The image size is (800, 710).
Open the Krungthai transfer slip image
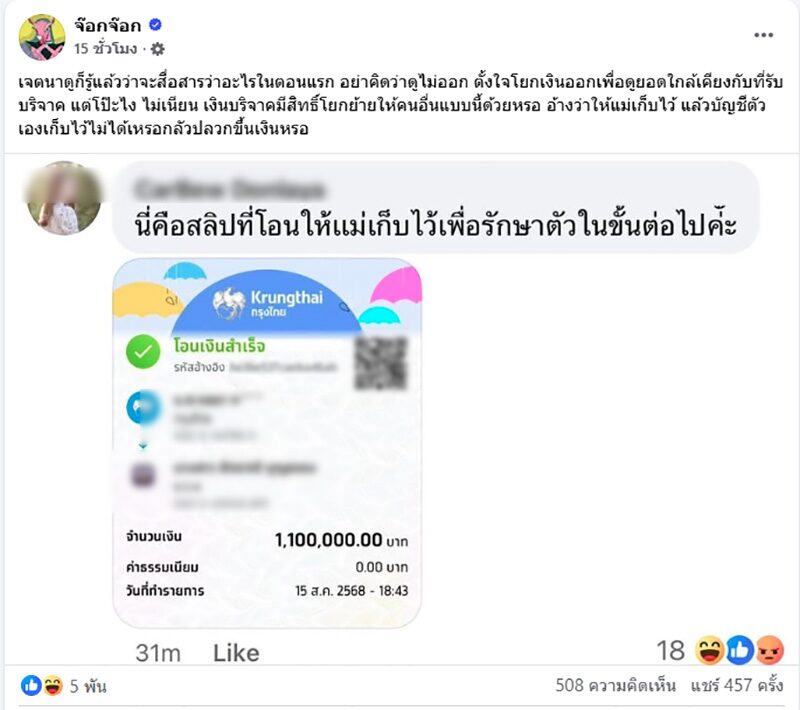coord(267,443)
